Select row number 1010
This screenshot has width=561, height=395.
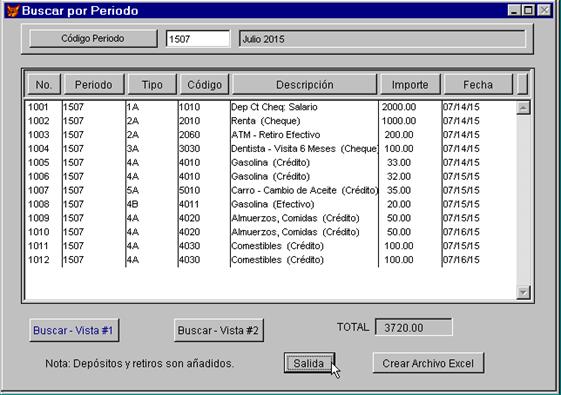pos(38,232)
